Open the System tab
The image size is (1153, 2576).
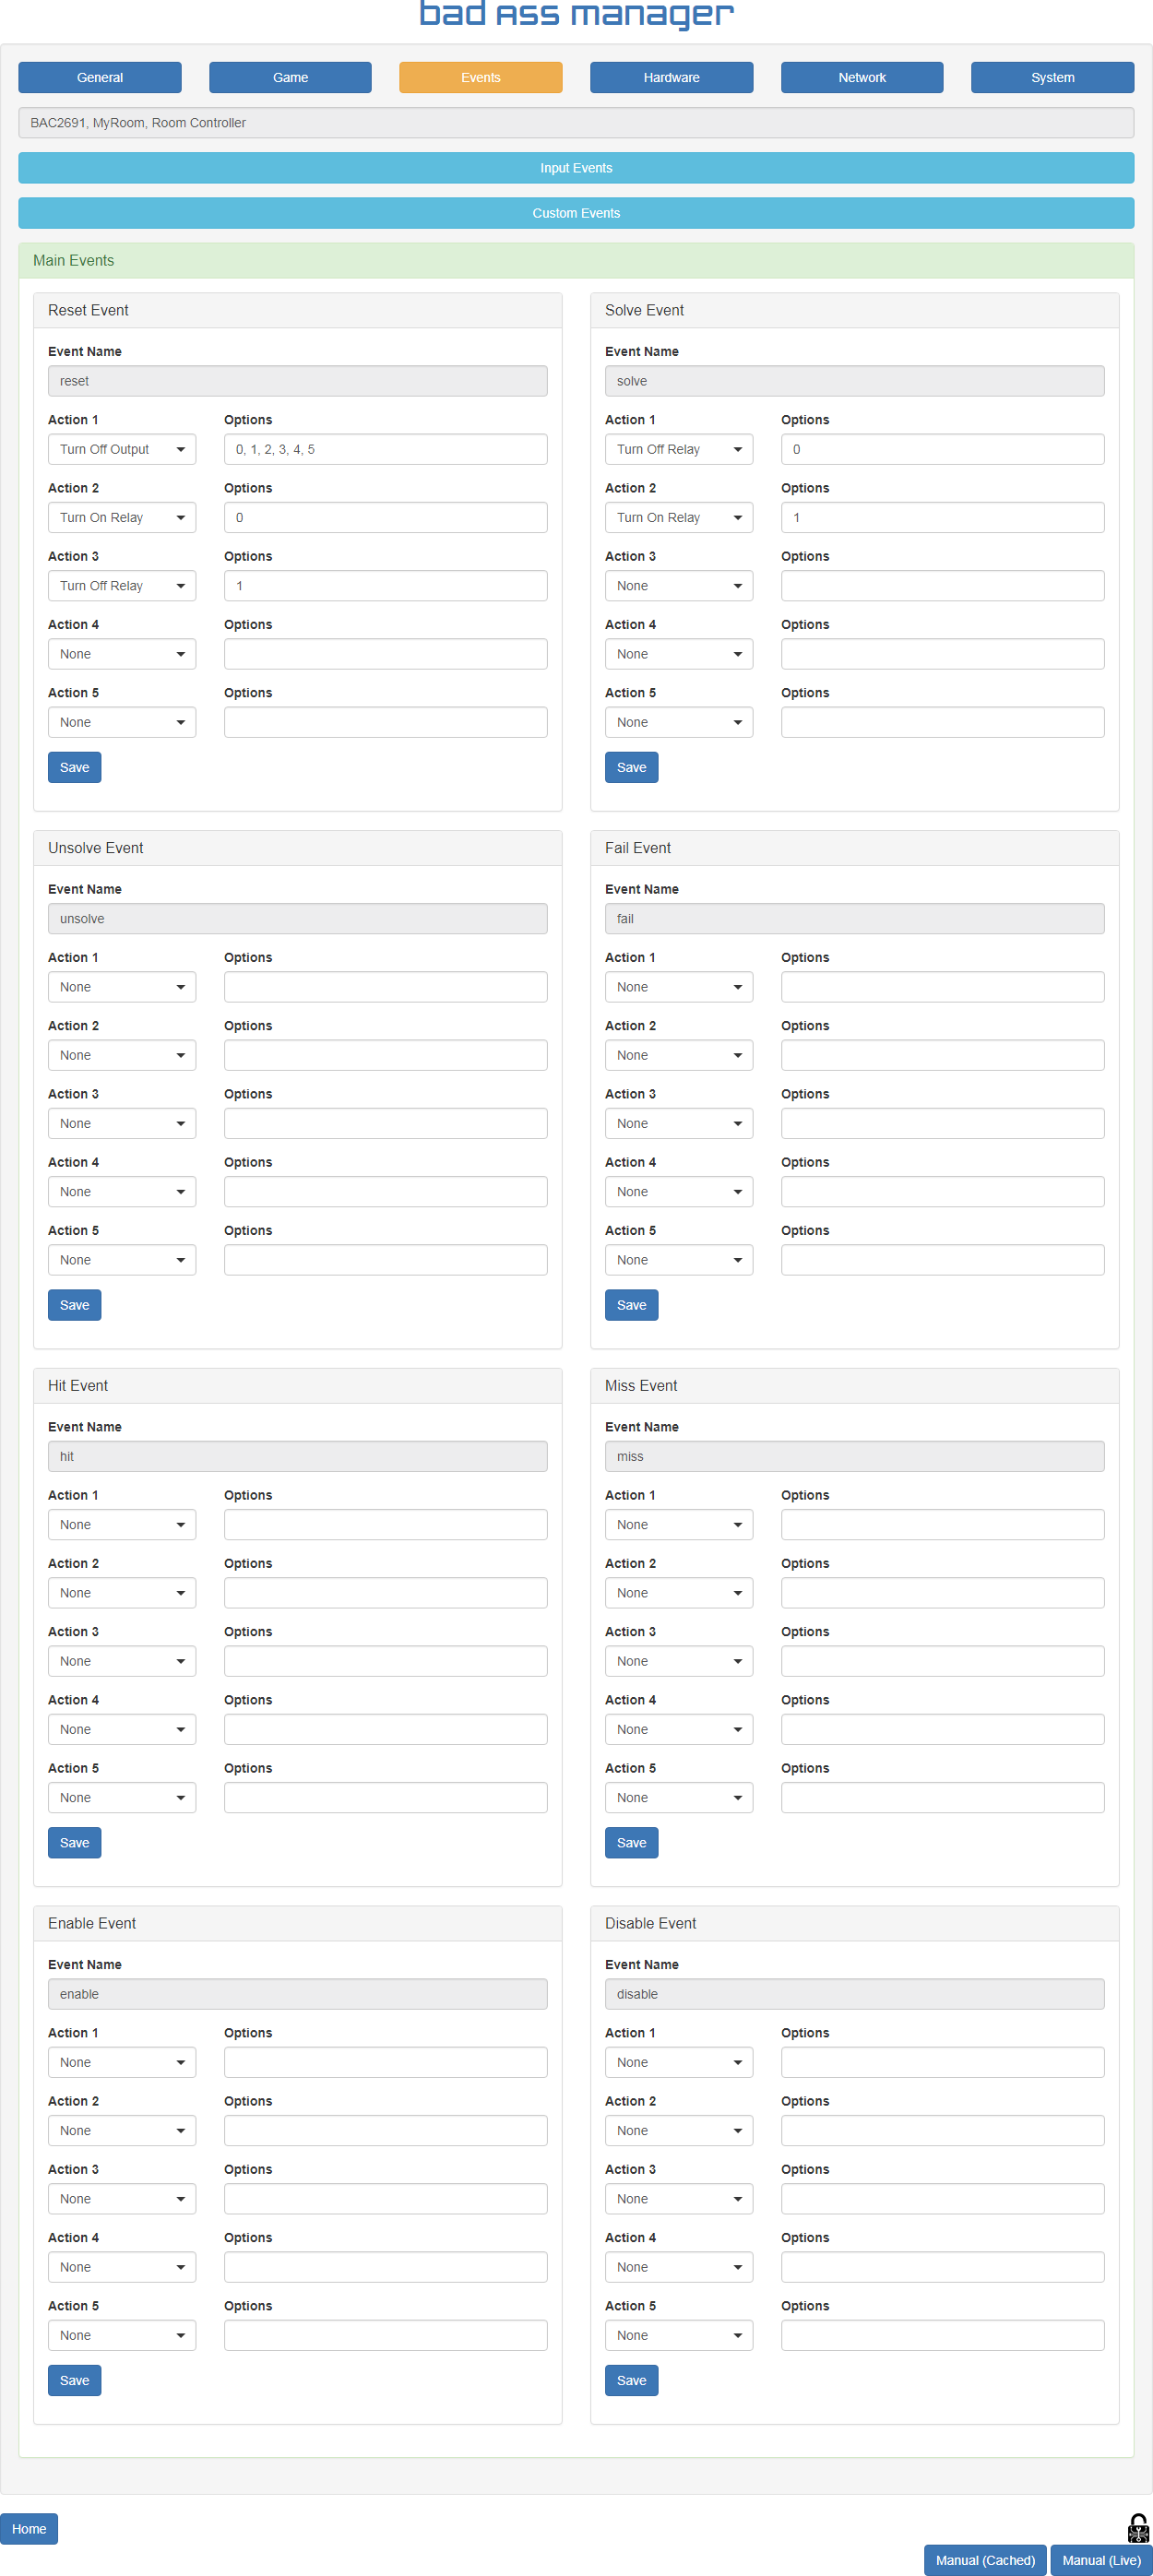tap(1052, 77)
